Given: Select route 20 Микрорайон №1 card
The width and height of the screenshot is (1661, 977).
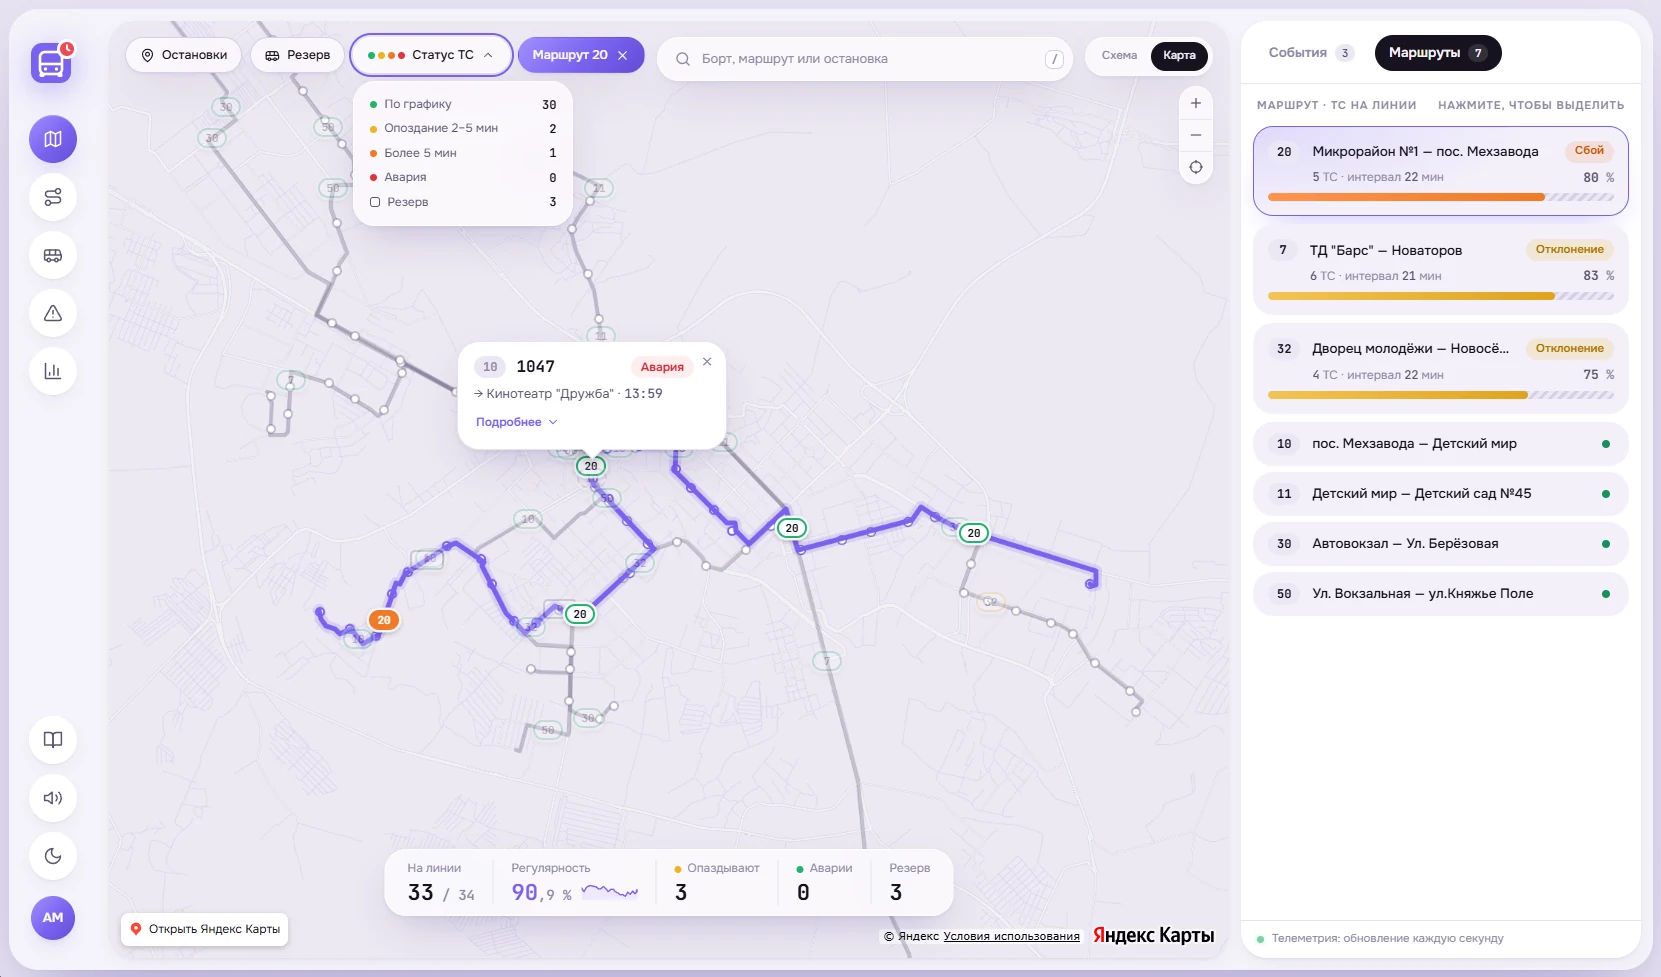Looking at the screenshot, I should (1440, 171).
